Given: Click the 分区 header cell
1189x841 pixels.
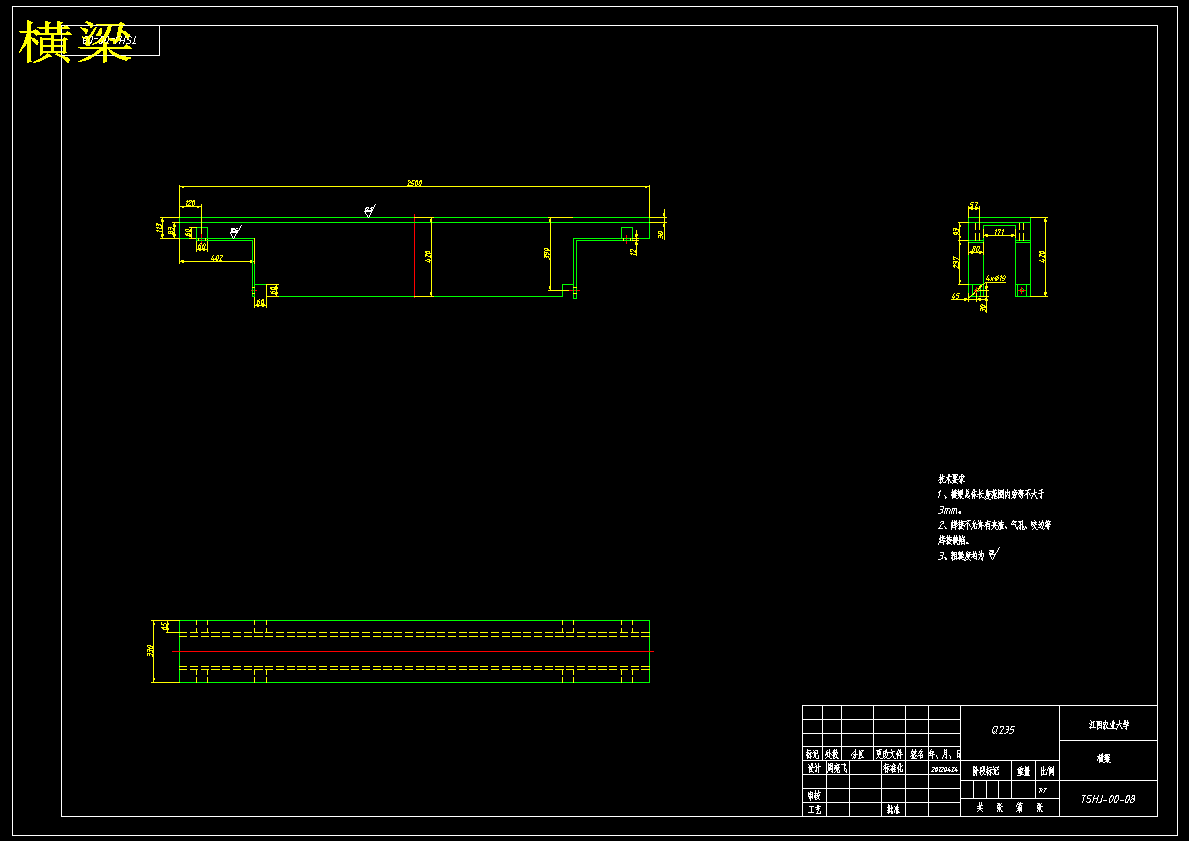Looking at the screenshot, I should tap(857, 754).
